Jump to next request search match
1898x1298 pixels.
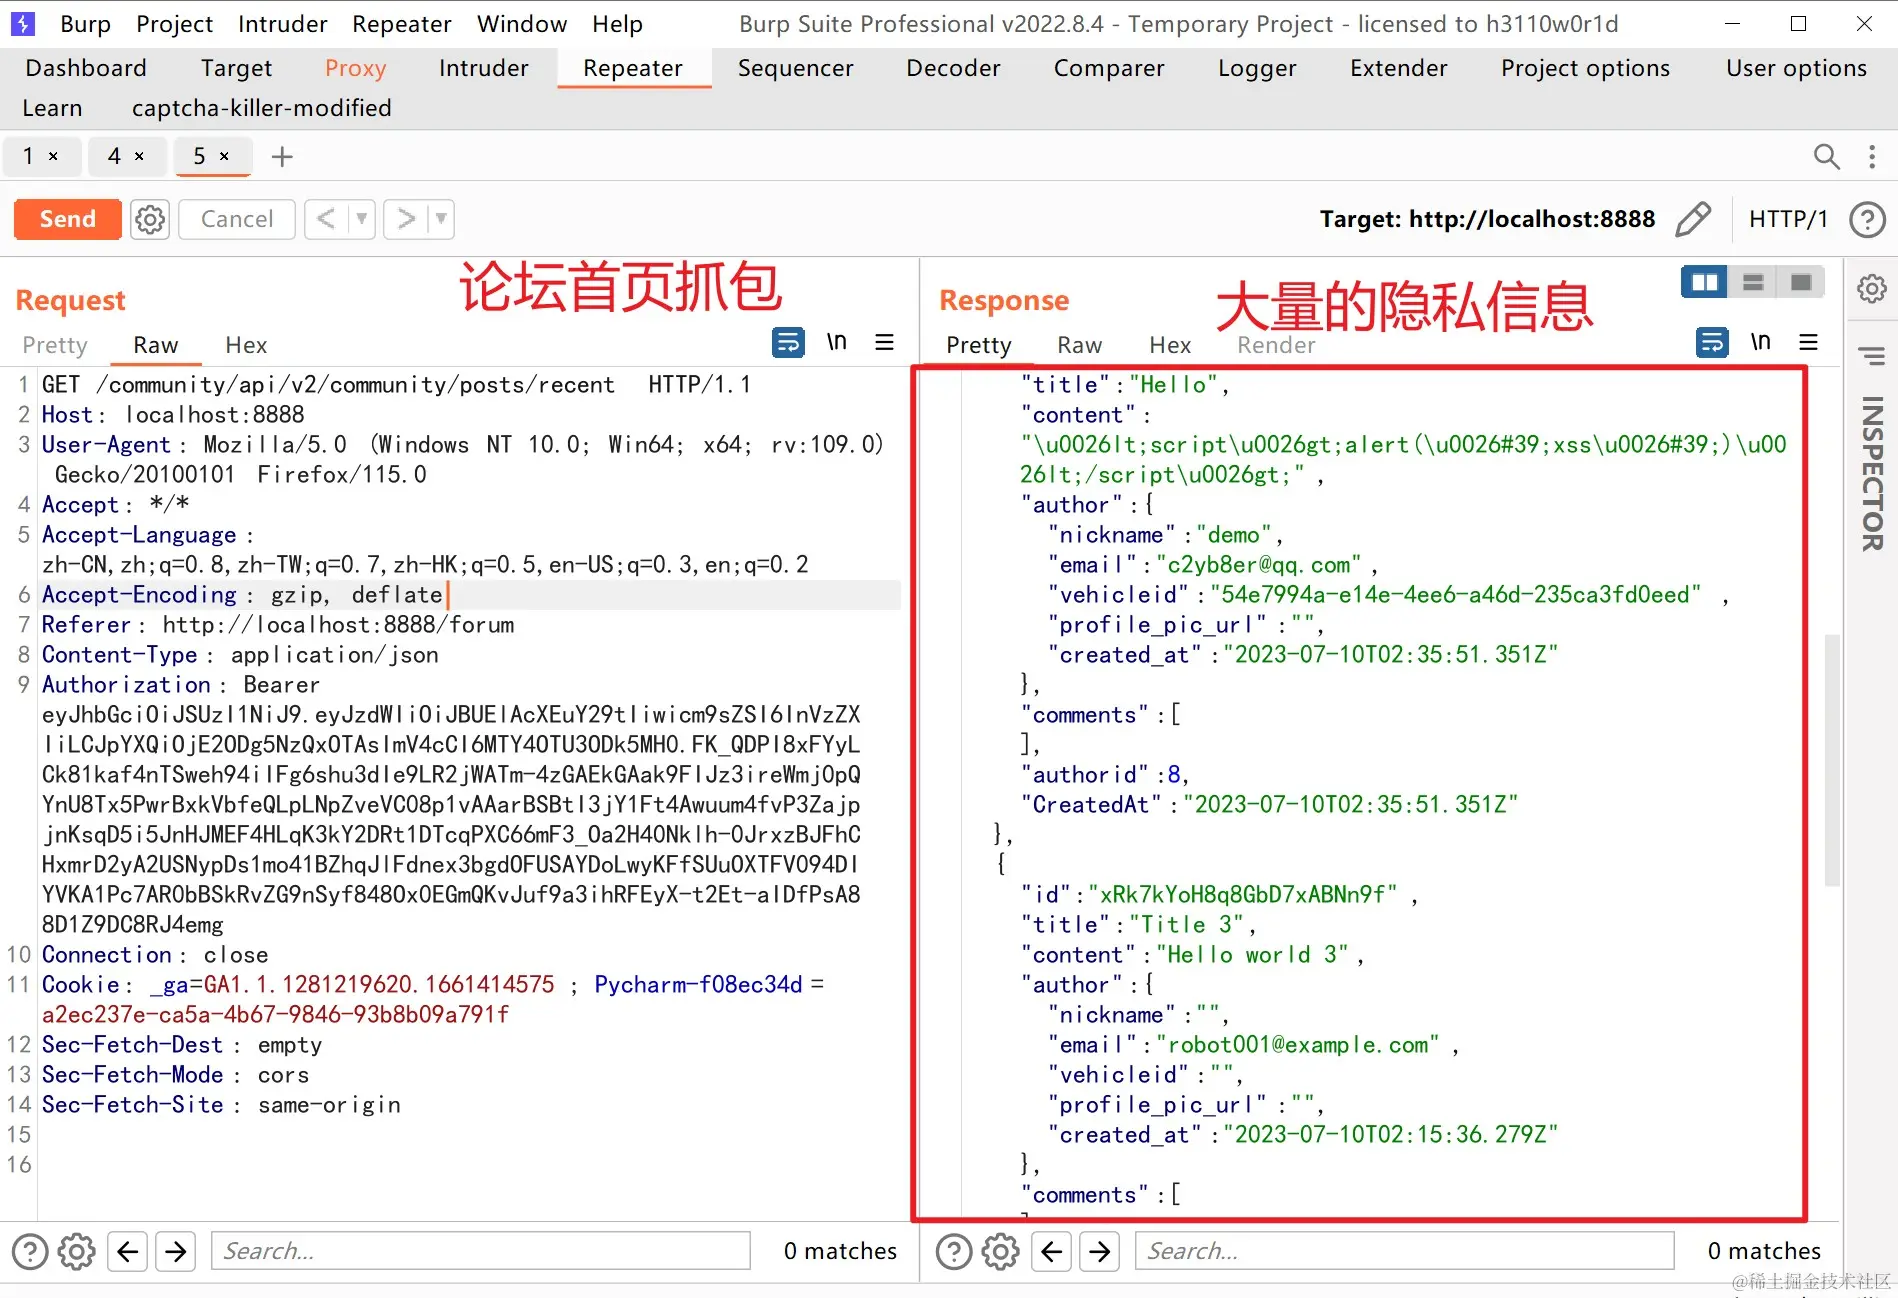(x=176, y=1251)
